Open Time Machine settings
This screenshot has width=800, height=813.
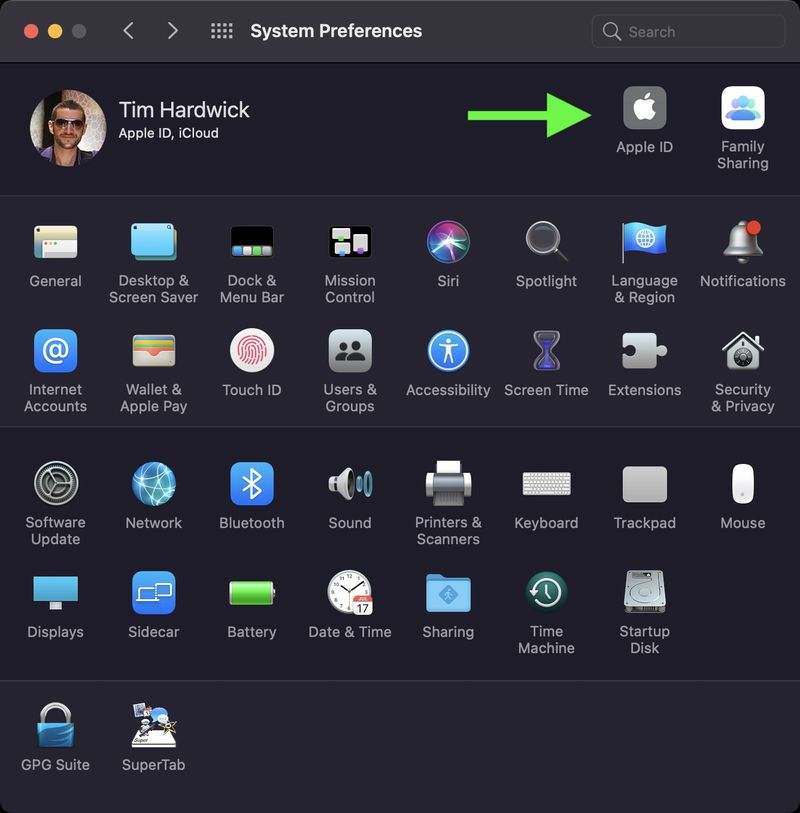(x=546, y=594)
